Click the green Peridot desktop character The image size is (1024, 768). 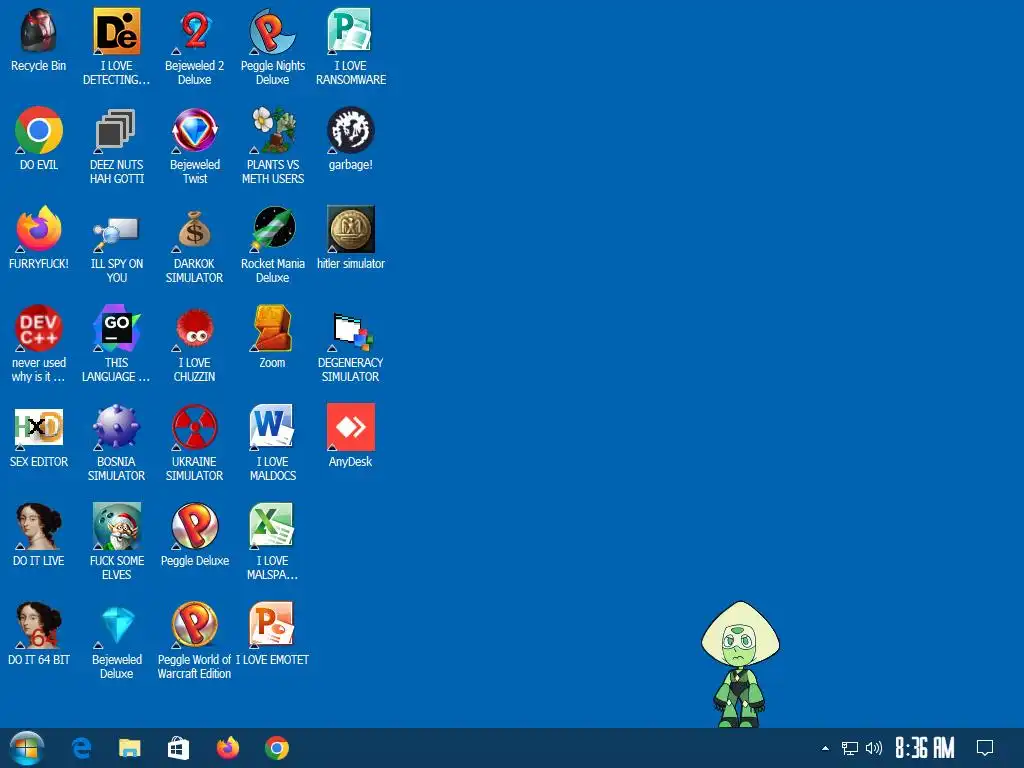pyautogui.click(x=740, y=664)
